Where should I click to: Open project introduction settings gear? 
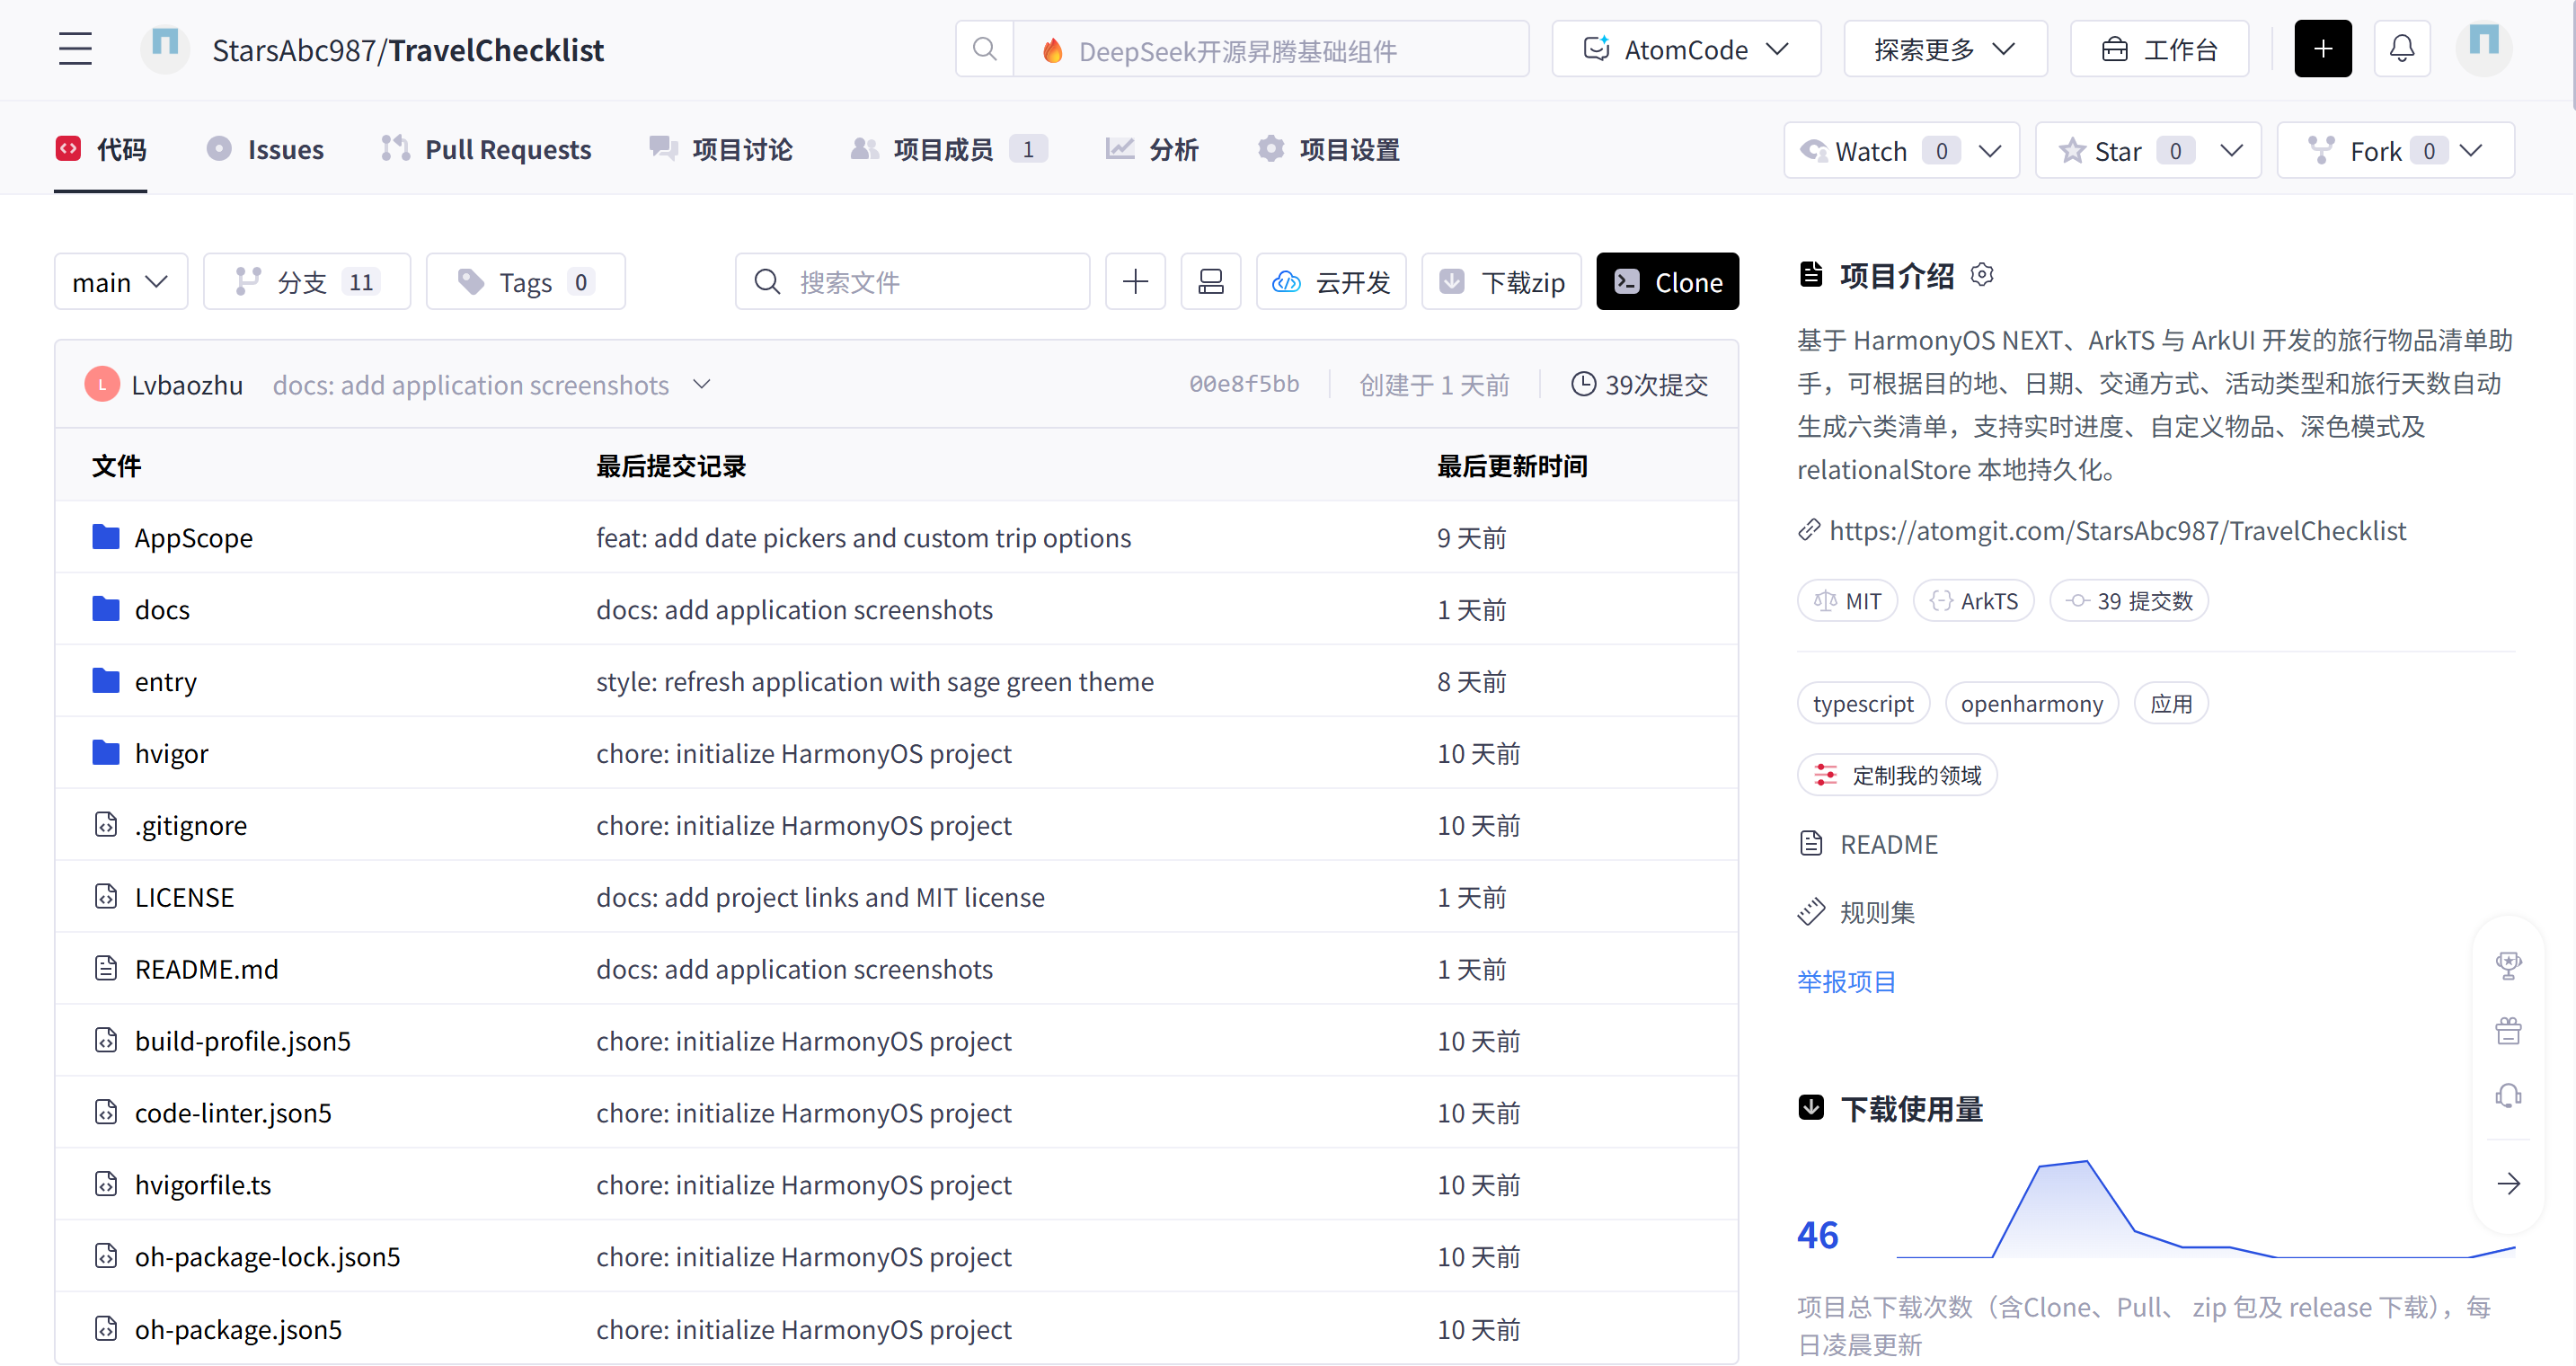pos(1982,274)
